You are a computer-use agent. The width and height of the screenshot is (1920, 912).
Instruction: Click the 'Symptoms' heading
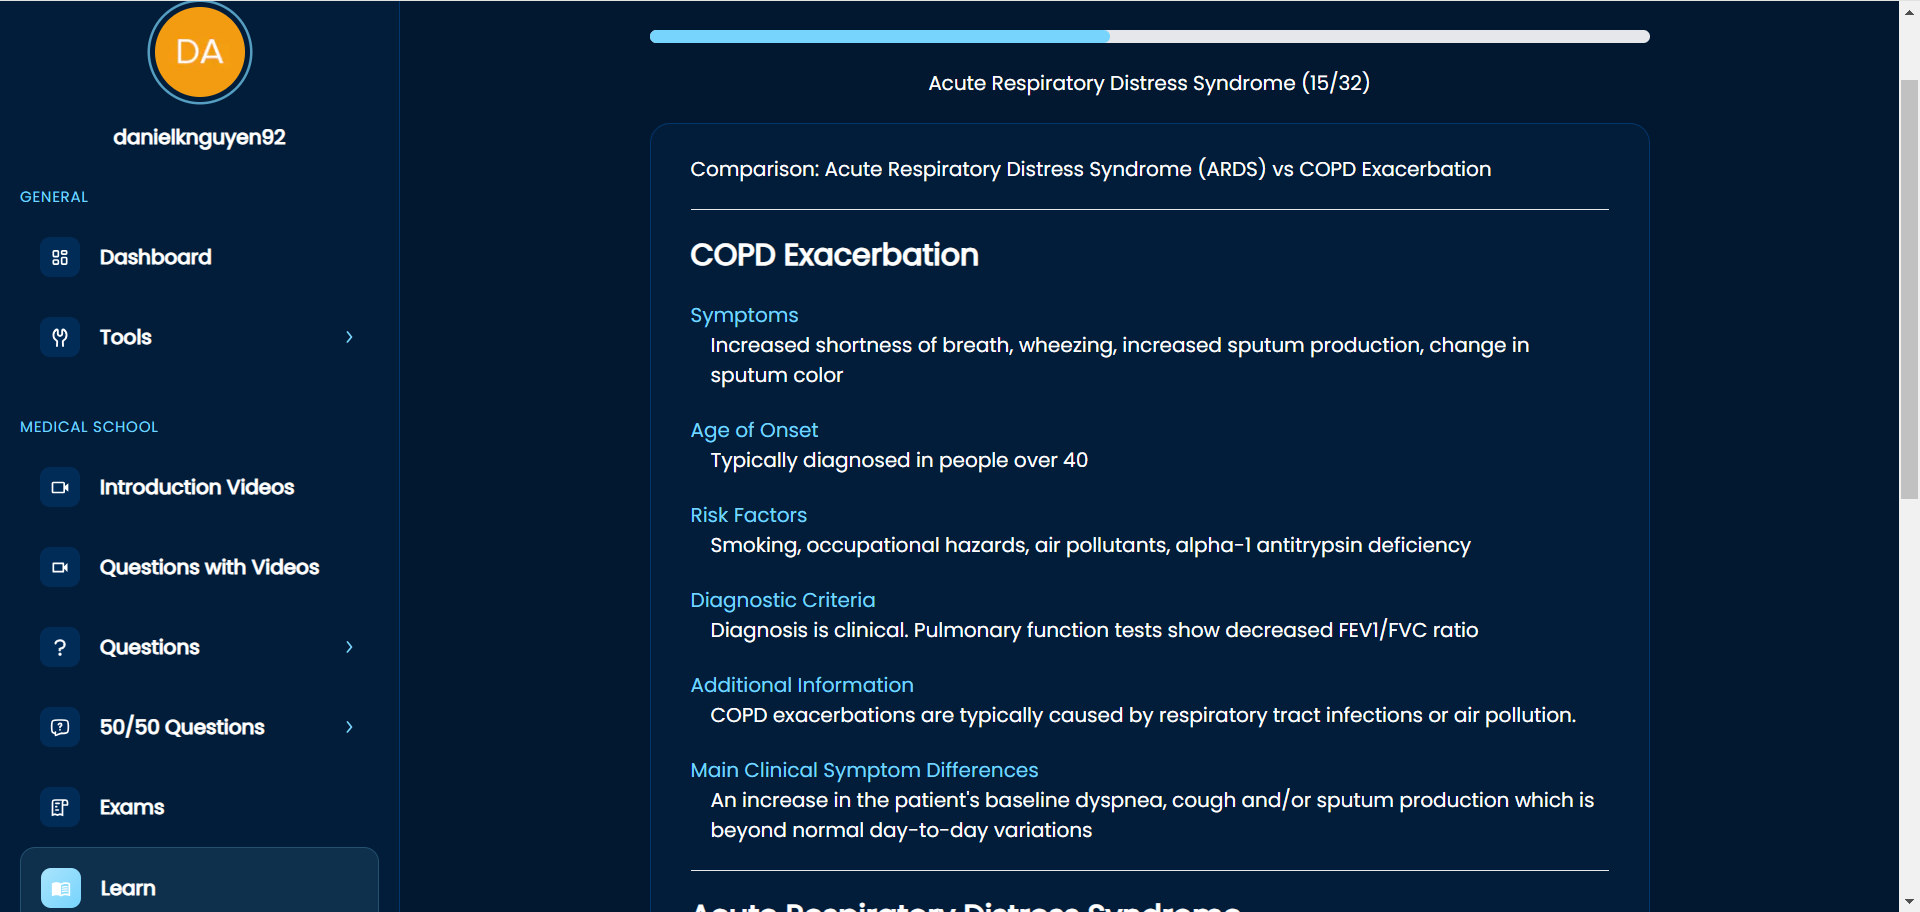click(x=744, y=315)
